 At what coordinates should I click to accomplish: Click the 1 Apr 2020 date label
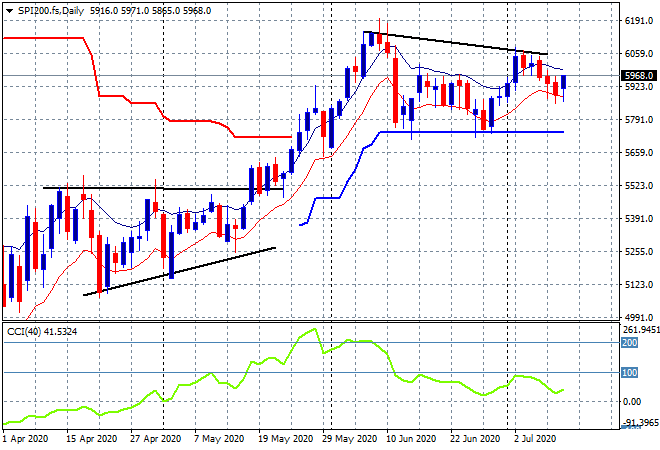pos(25,439)
